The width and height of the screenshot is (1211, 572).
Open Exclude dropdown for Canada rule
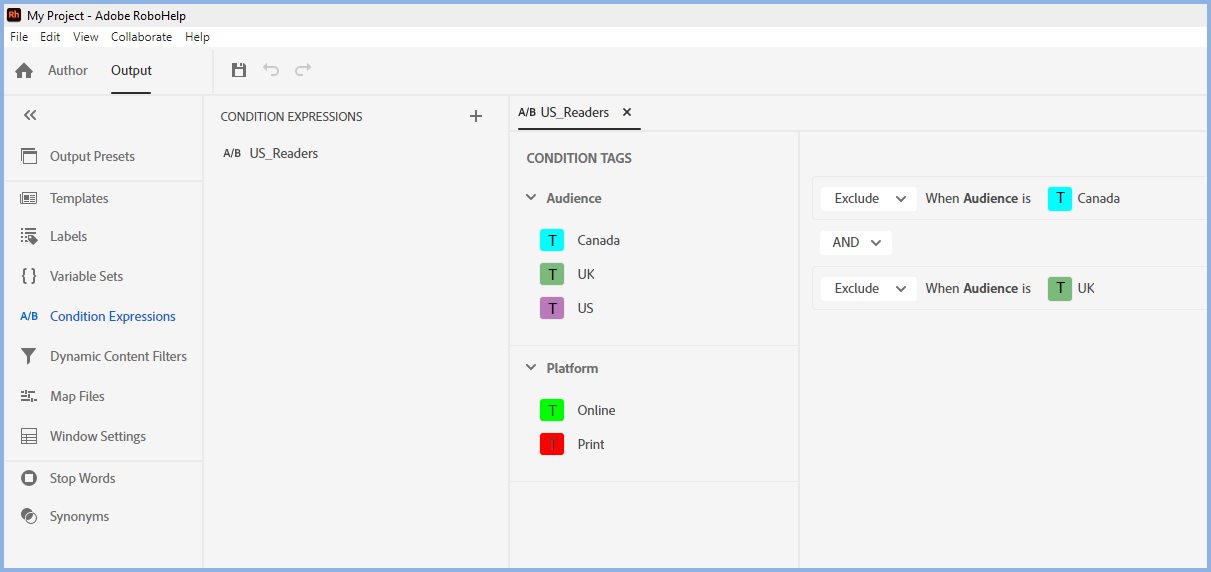point(868,198)
